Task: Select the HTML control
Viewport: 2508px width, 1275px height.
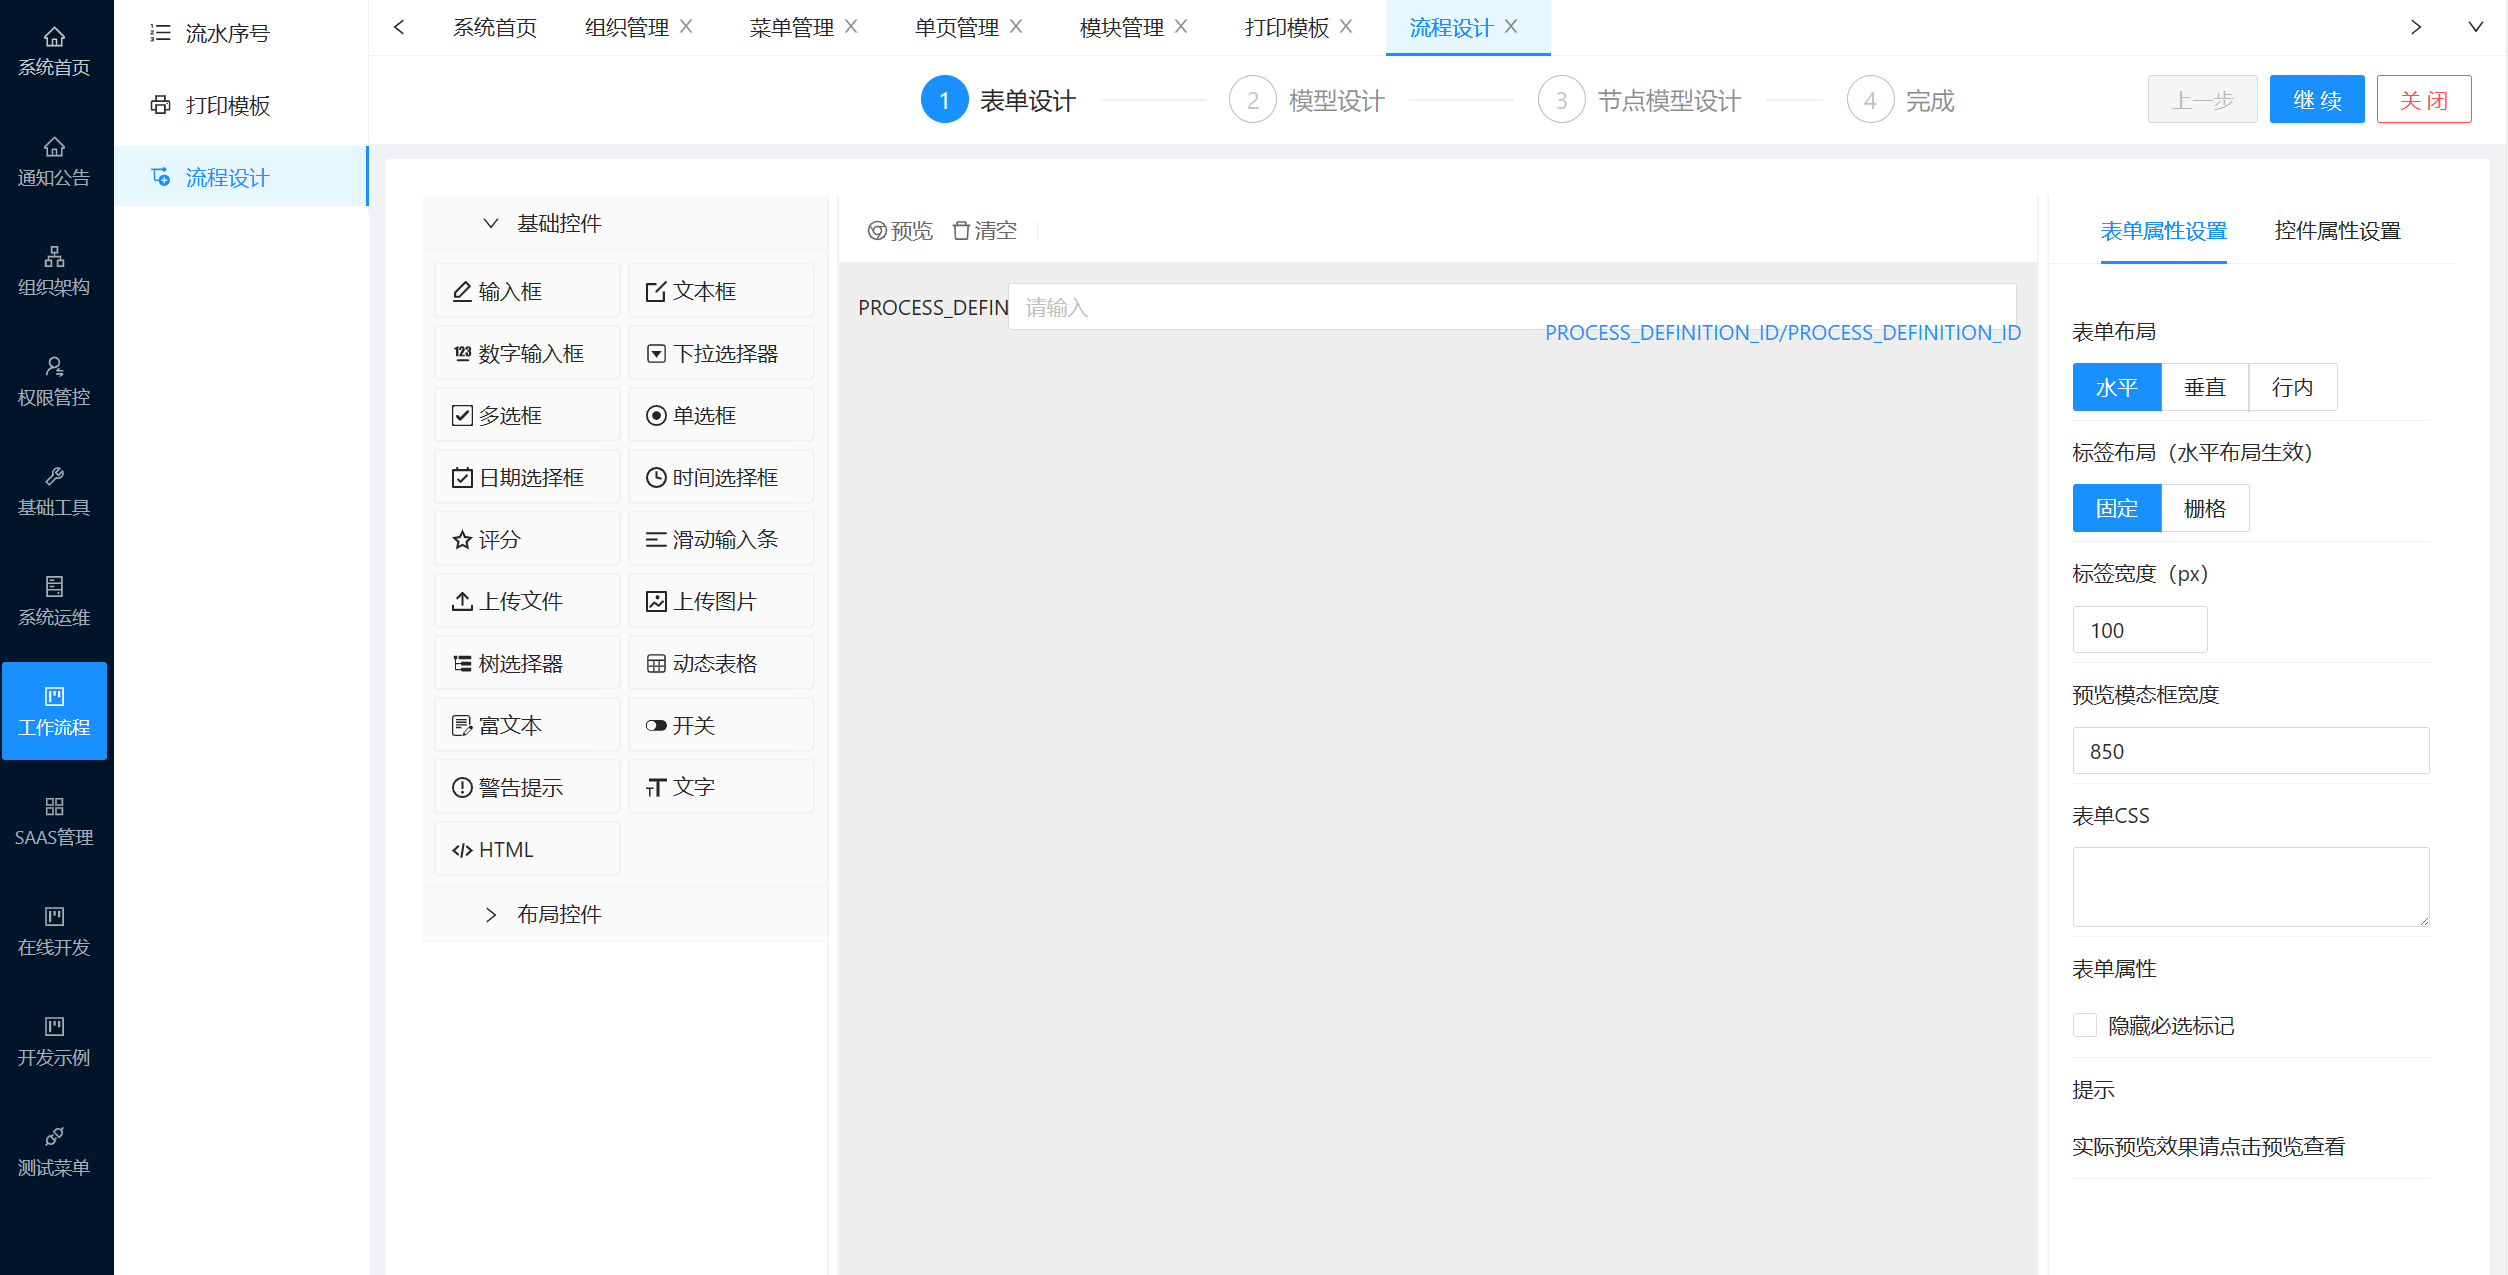Action: (x=527, y=849)
